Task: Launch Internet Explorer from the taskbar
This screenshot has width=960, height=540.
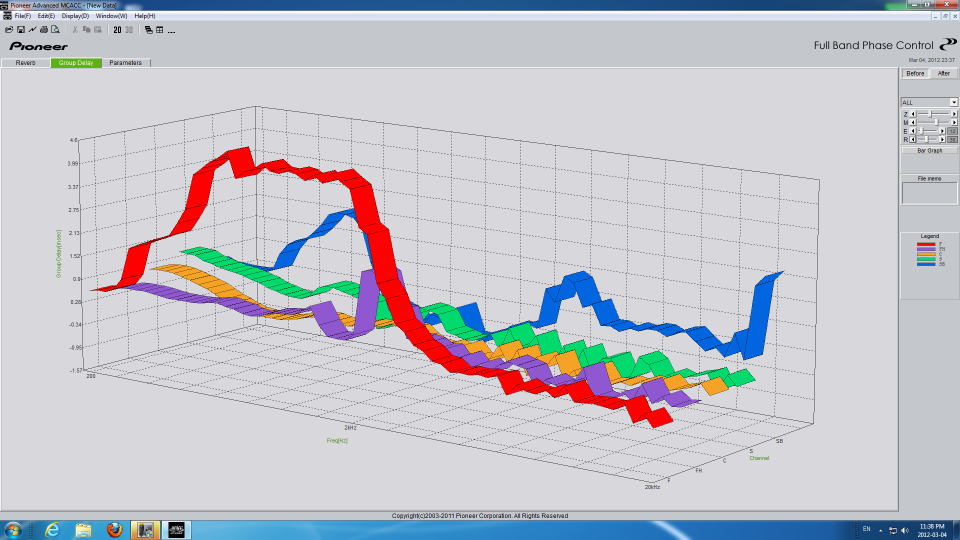Action: click(52, 530)
